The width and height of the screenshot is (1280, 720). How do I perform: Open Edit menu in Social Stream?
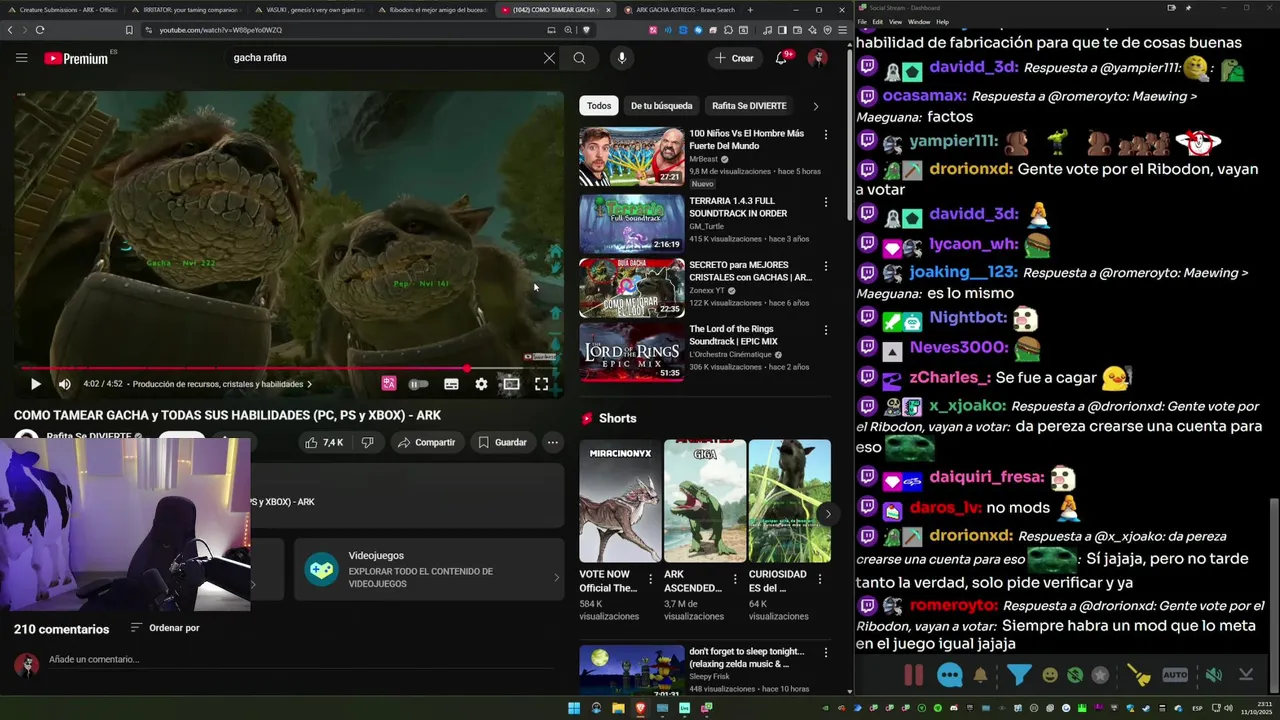(878, 21)
